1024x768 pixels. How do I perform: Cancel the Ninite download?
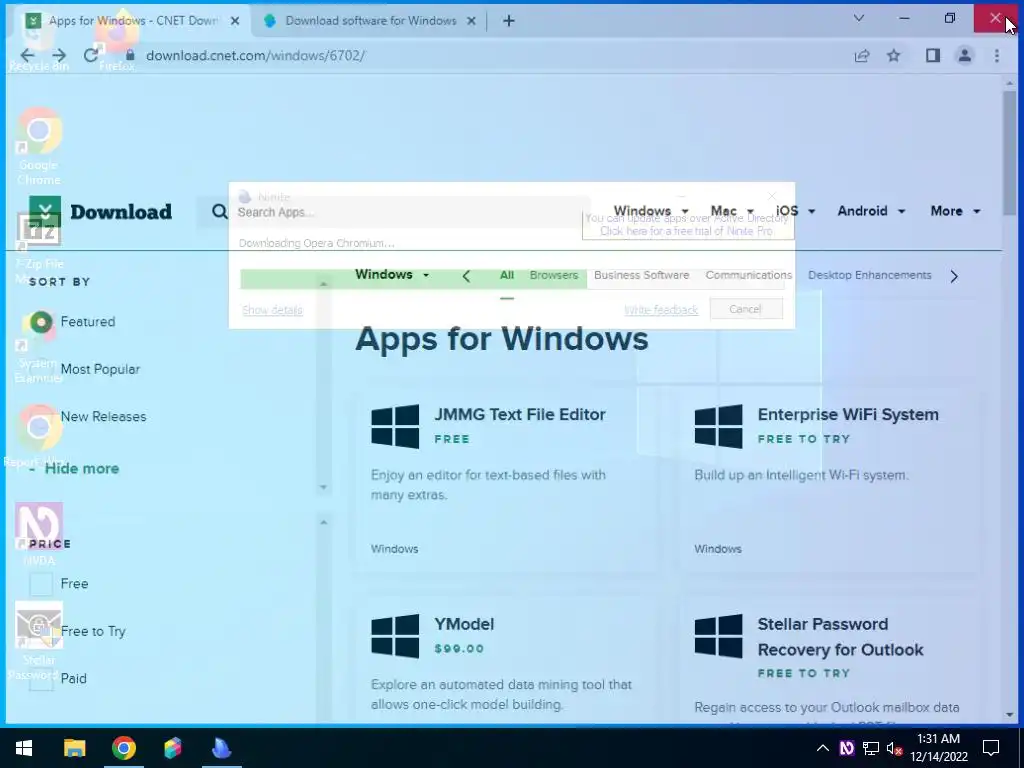pos(746,309)
